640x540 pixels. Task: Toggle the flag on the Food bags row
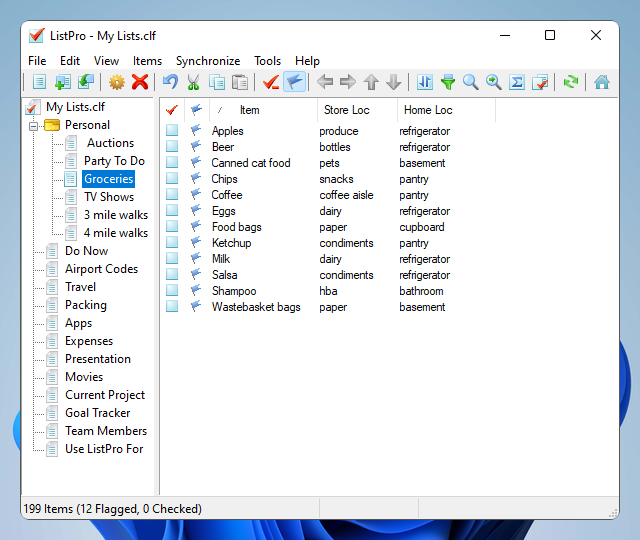(196, 226)
